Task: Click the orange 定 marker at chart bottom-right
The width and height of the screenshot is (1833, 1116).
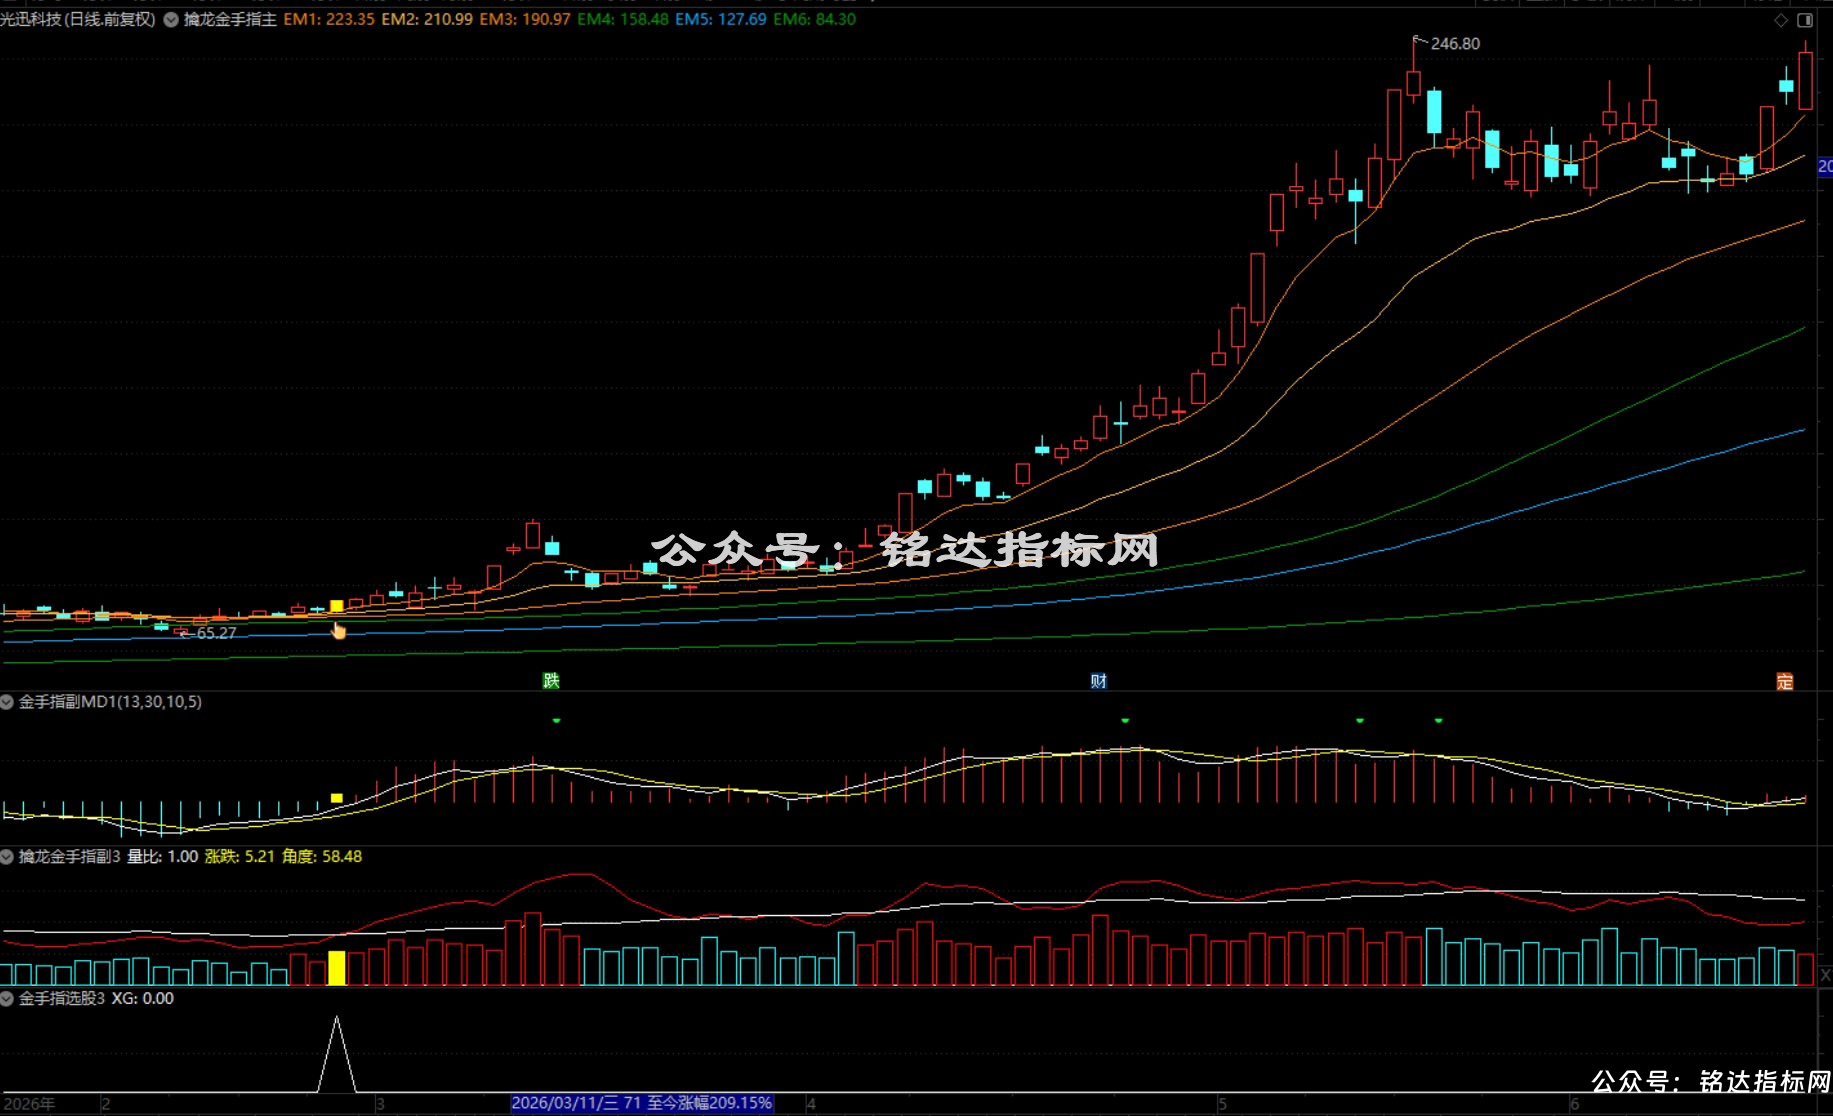Action: pyautogui.click(x=1785, y=682)
